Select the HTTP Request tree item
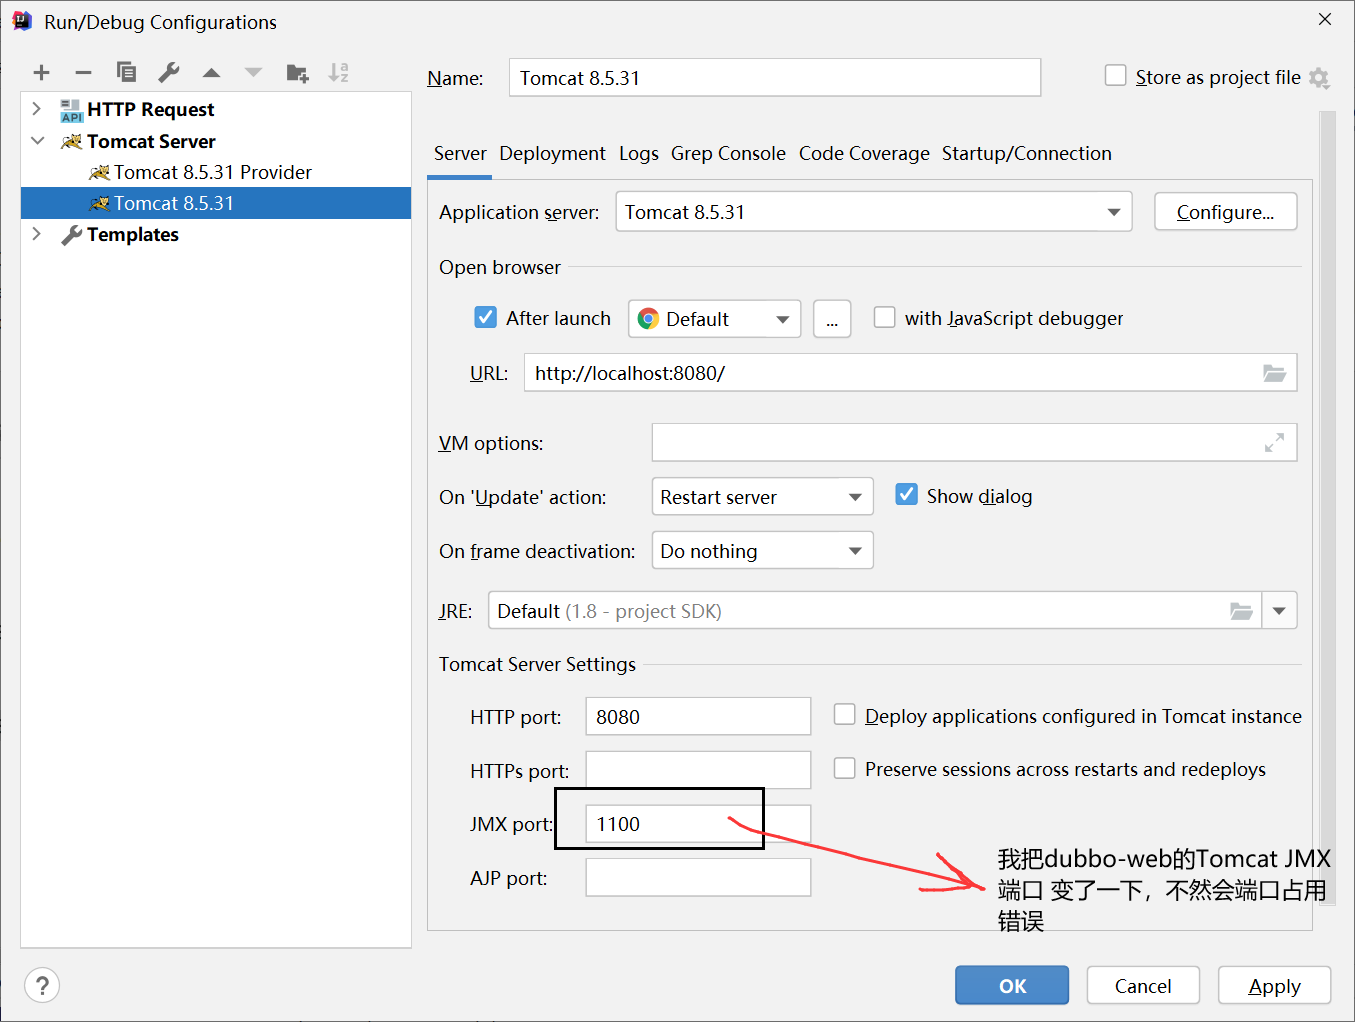Viewport: 1355px width, 1022px height. pyautogui.click(x=216, y=109)
